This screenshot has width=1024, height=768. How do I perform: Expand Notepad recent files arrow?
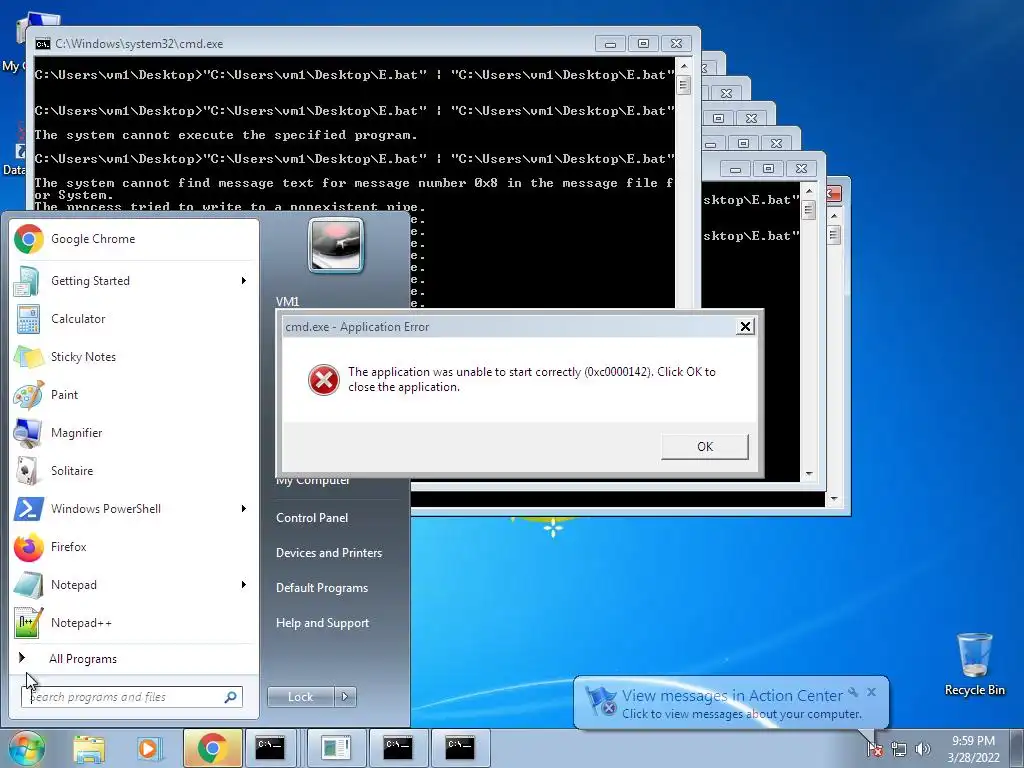click(244, 584)
